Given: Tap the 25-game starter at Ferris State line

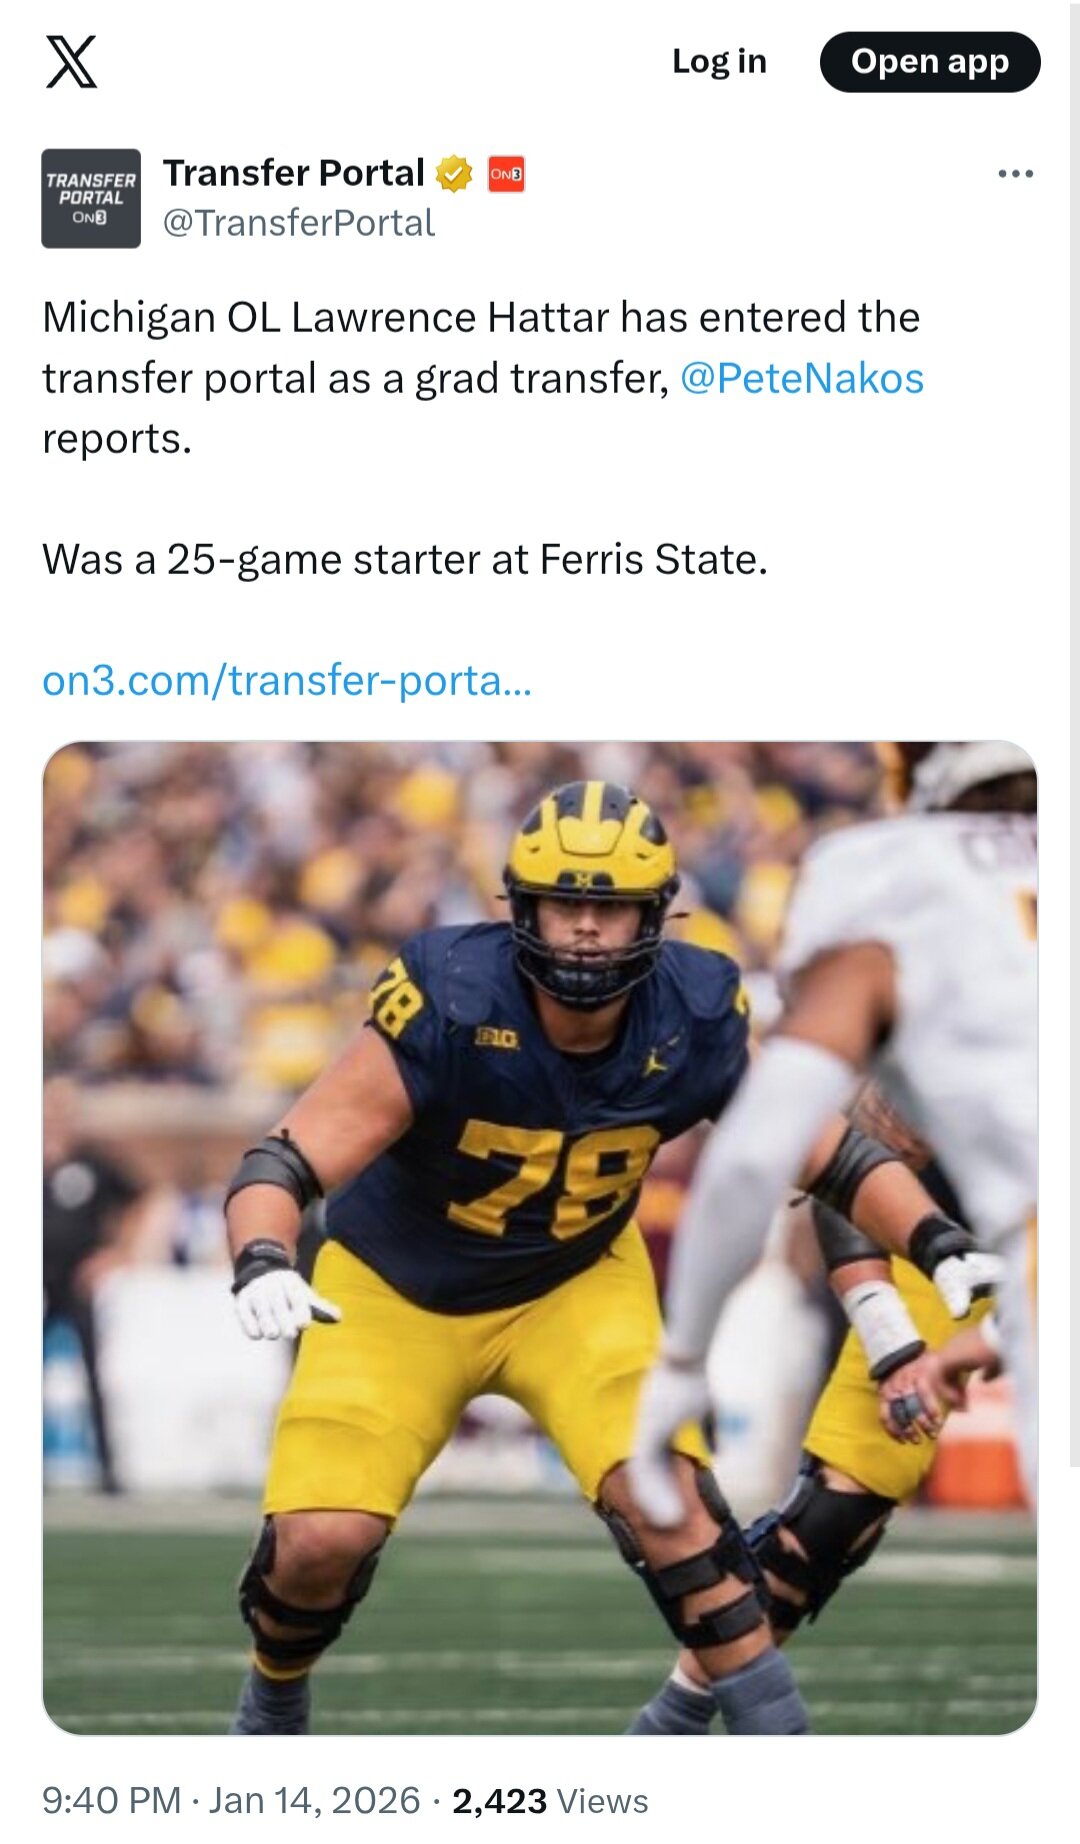Looking at the screenshot, I should 404,560.
